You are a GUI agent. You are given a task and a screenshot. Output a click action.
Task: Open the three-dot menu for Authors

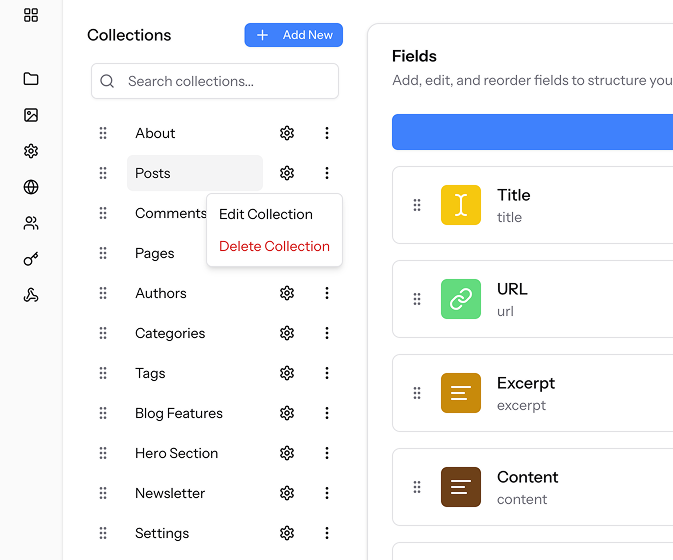coord(327,293)
